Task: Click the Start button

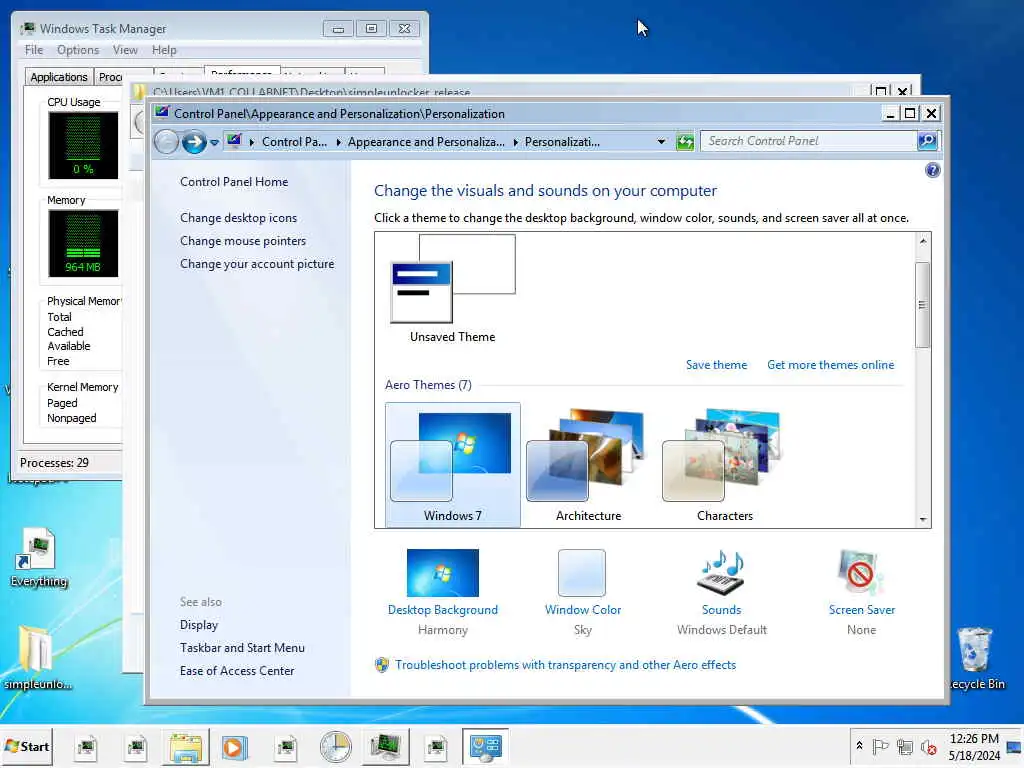Action: [x=27, y=746]
